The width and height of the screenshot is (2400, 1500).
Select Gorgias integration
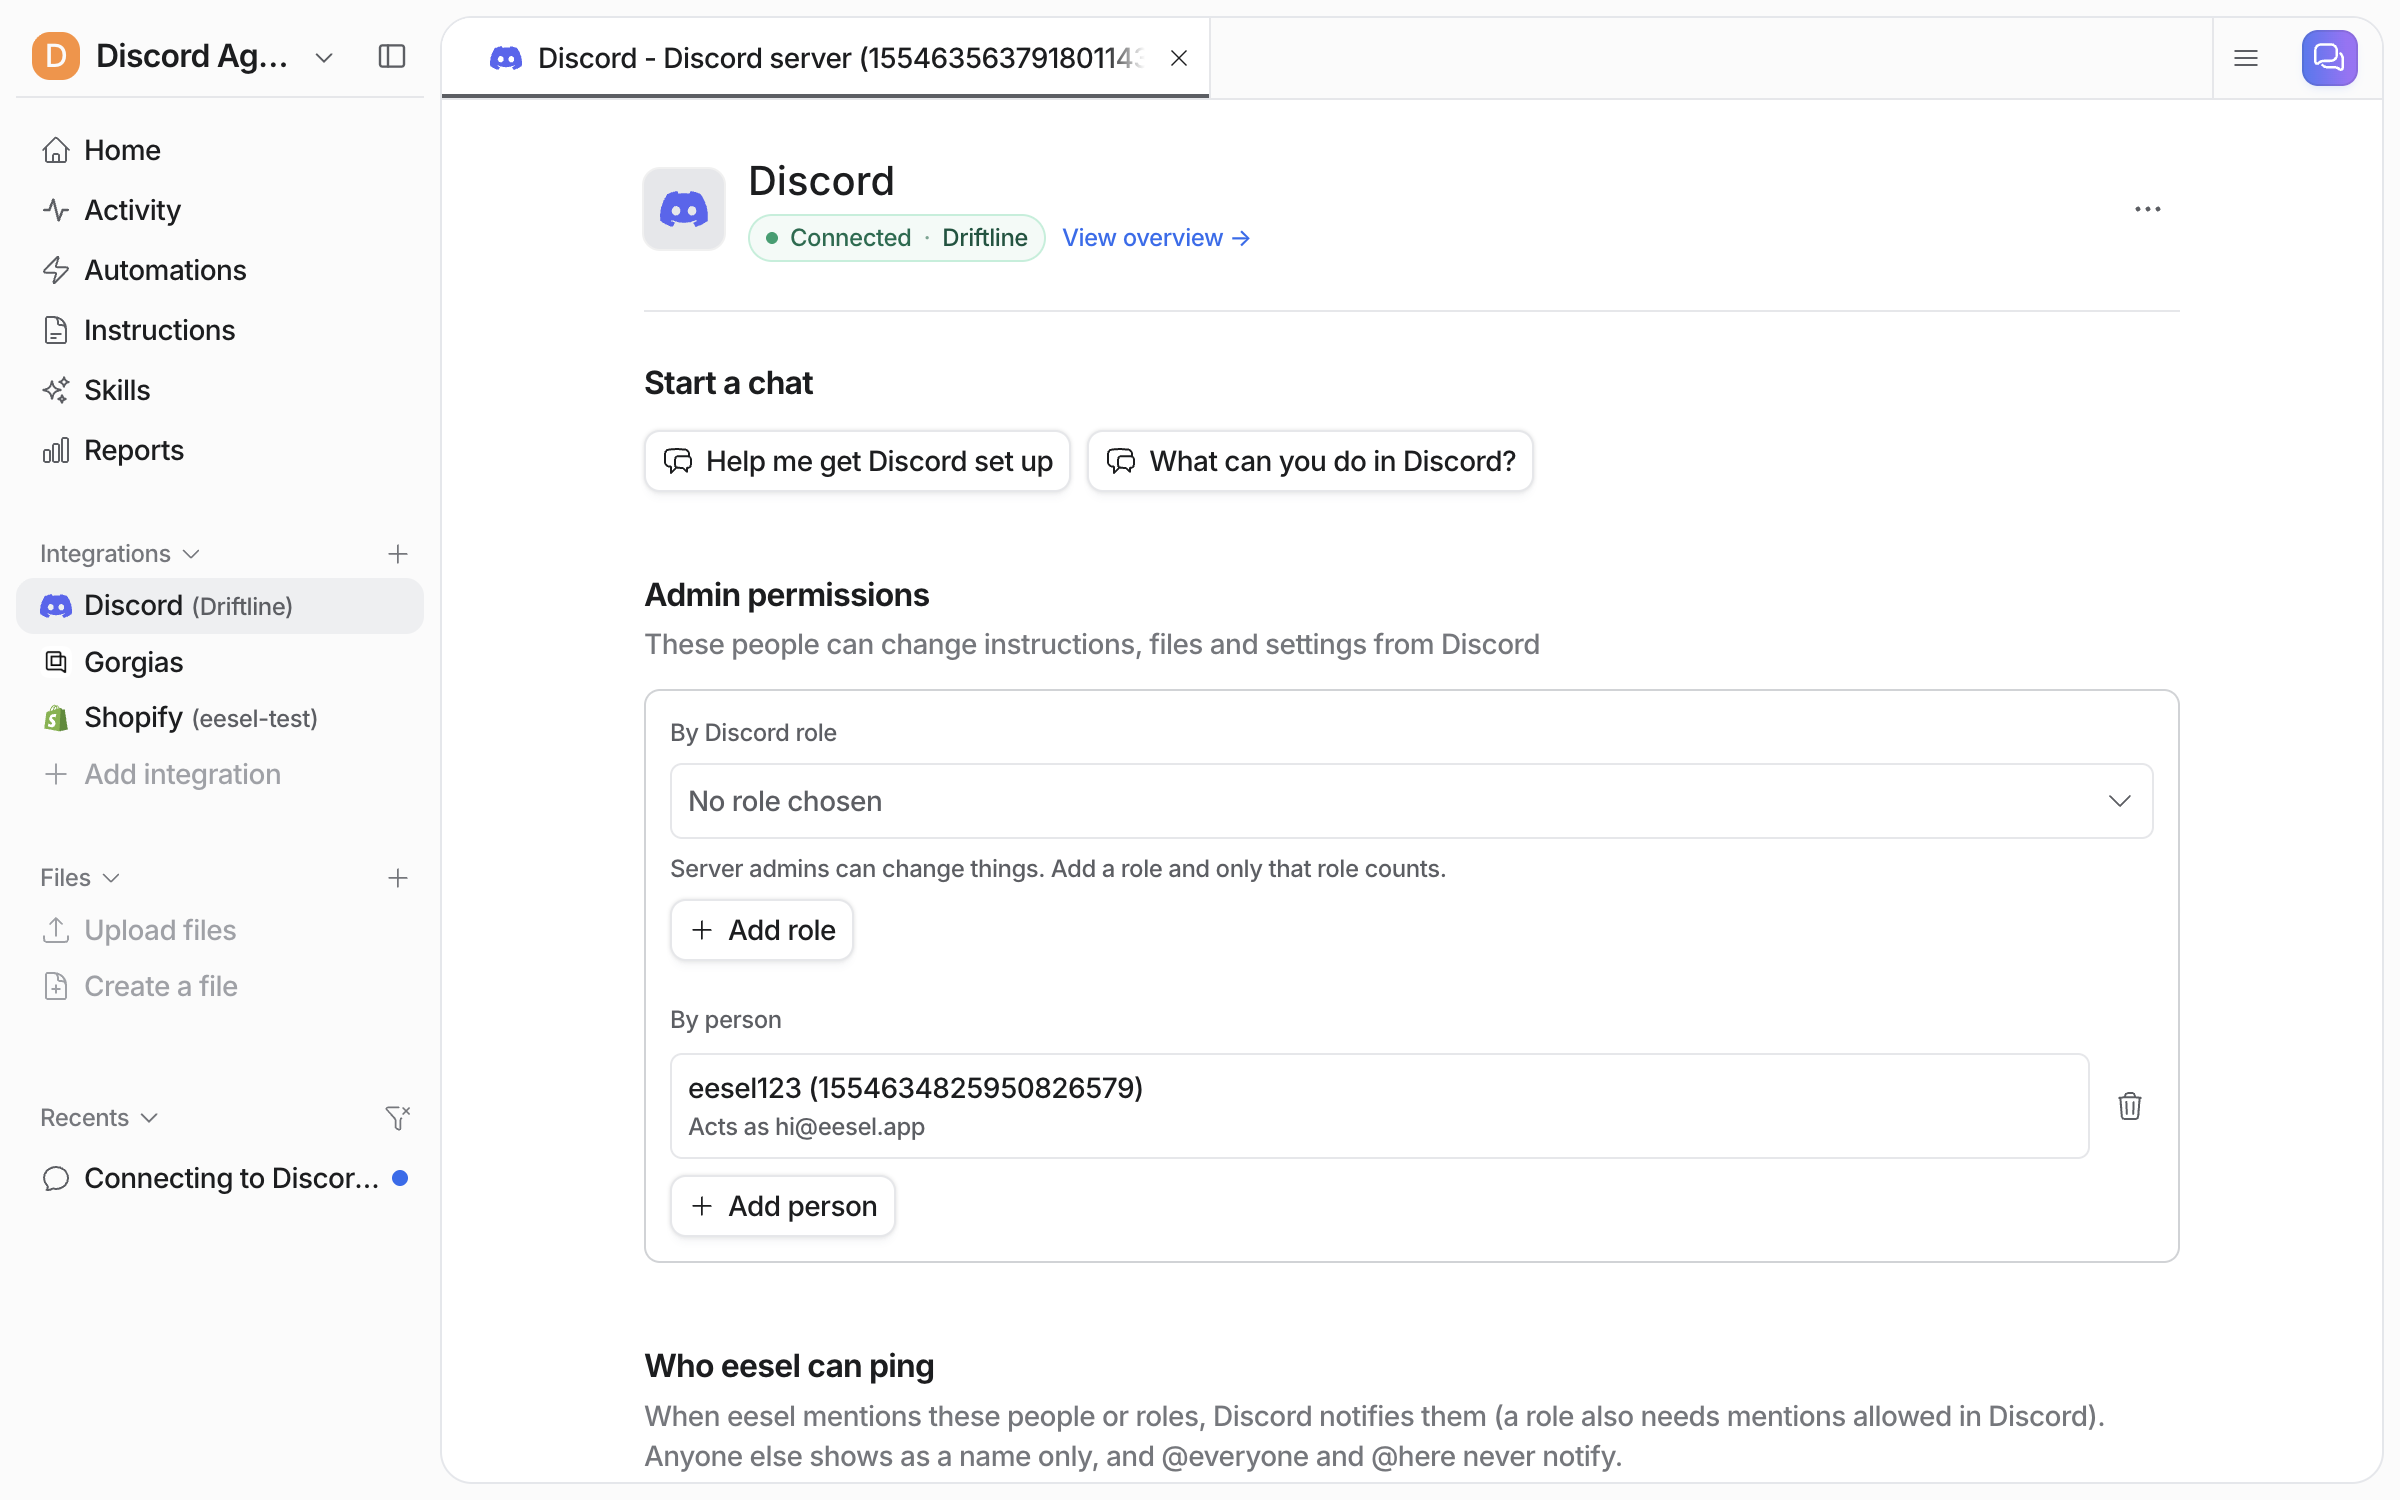tap(220, 662)
